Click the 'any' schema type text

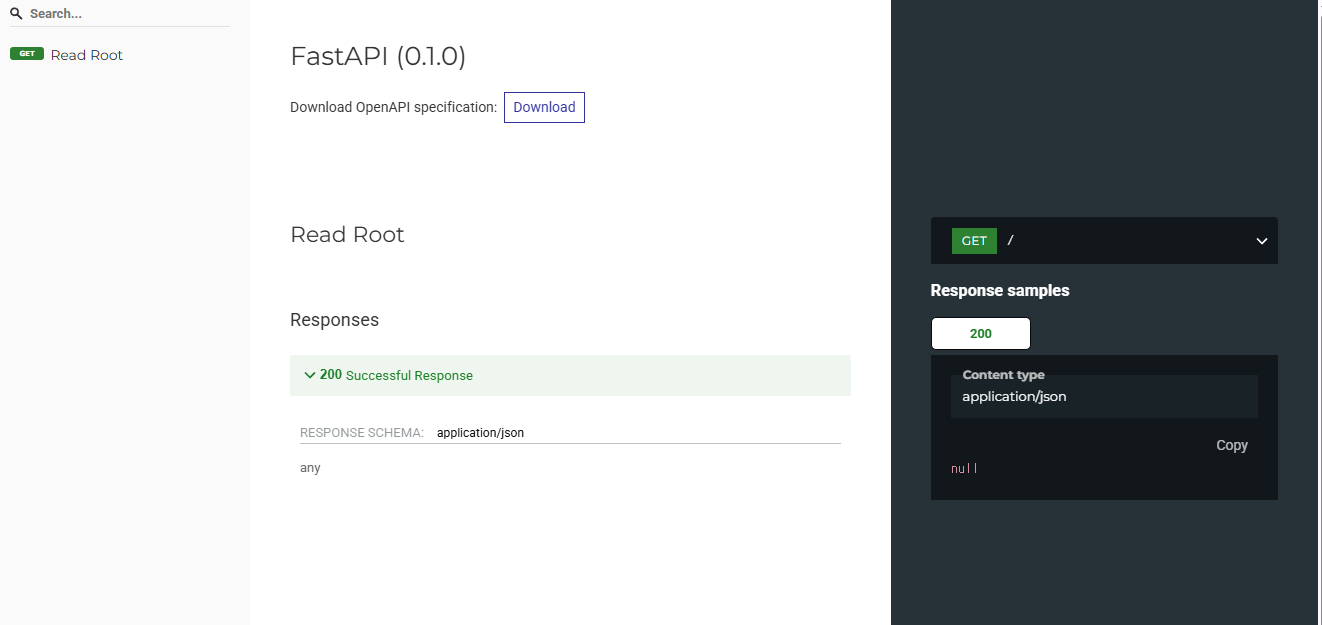tap(310, 468)
